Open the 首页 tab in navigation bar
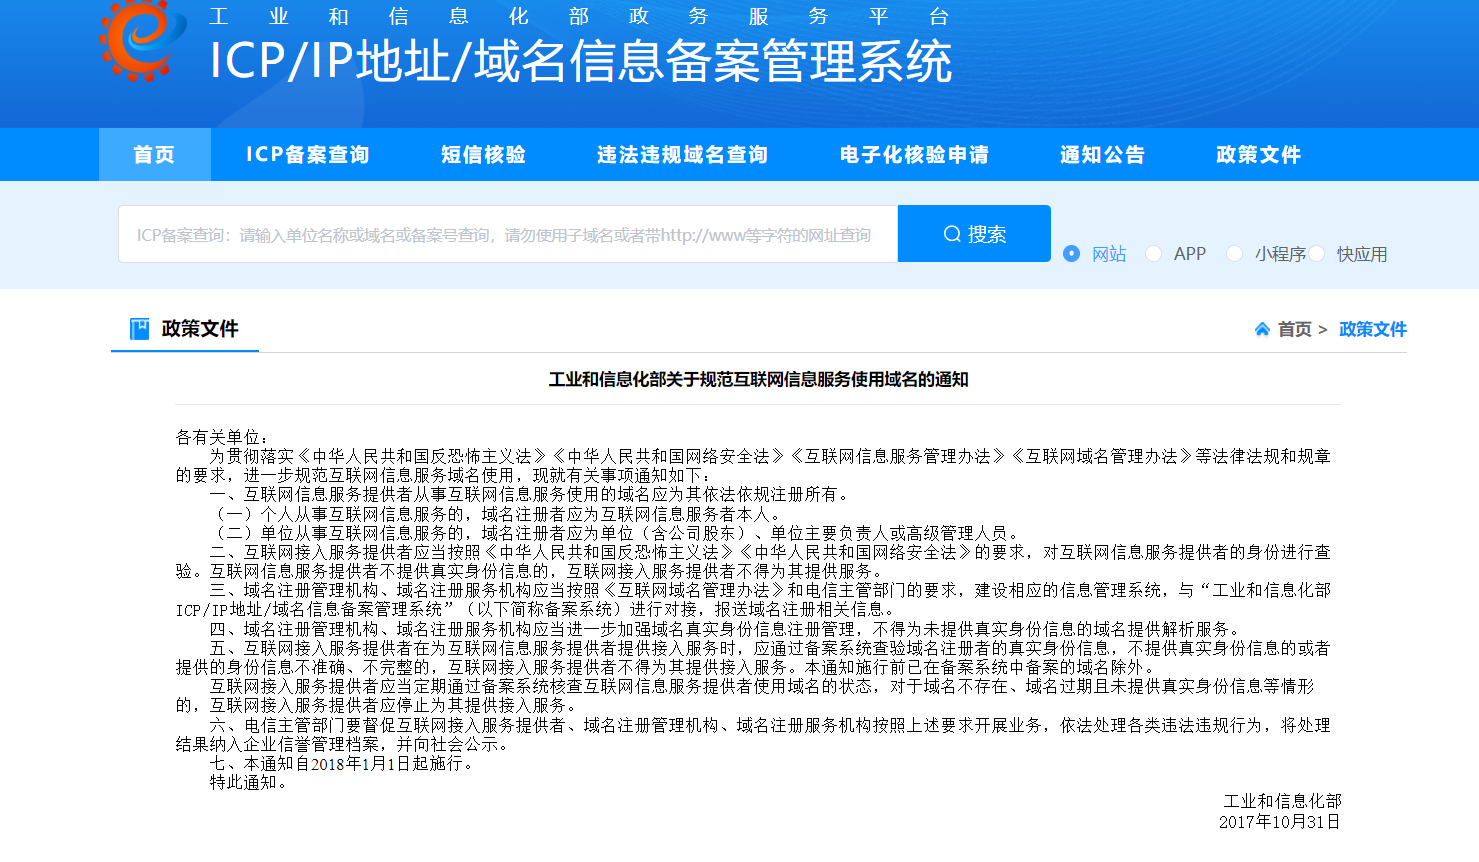1479x862 pixels. (x=154, y=155)
